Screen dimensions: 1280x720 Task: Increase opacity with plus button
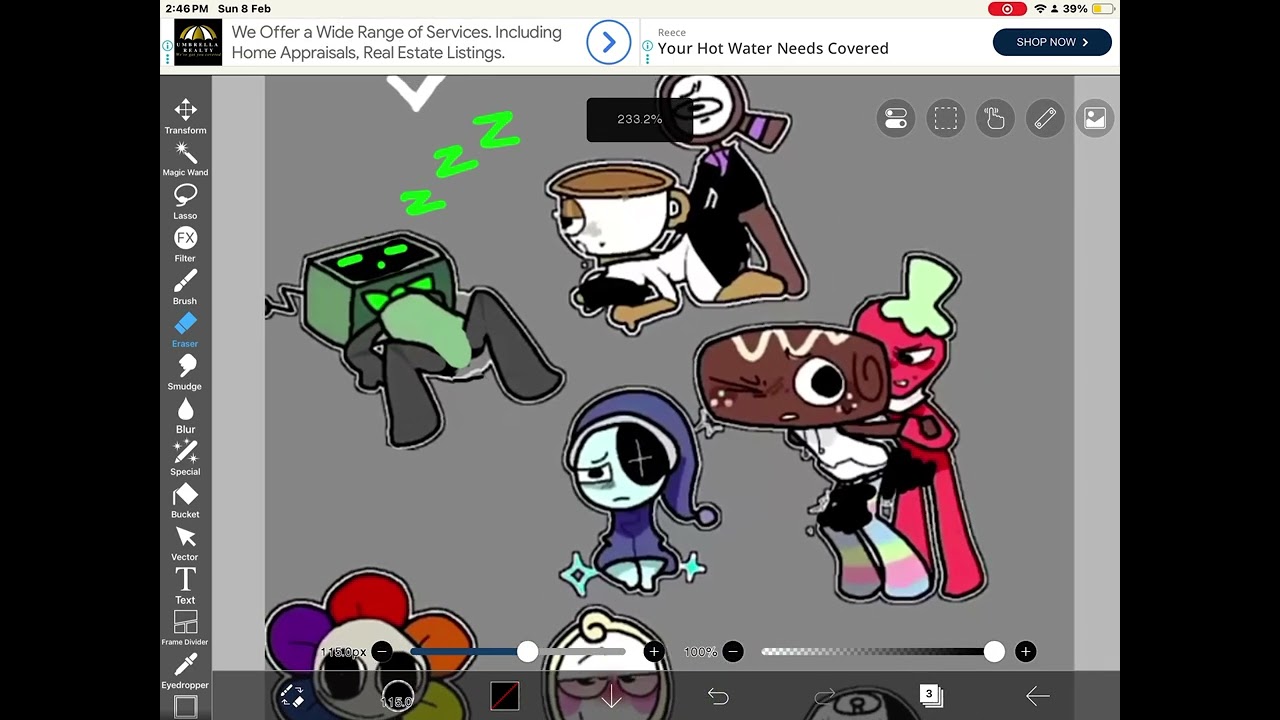pos(1025,652)
